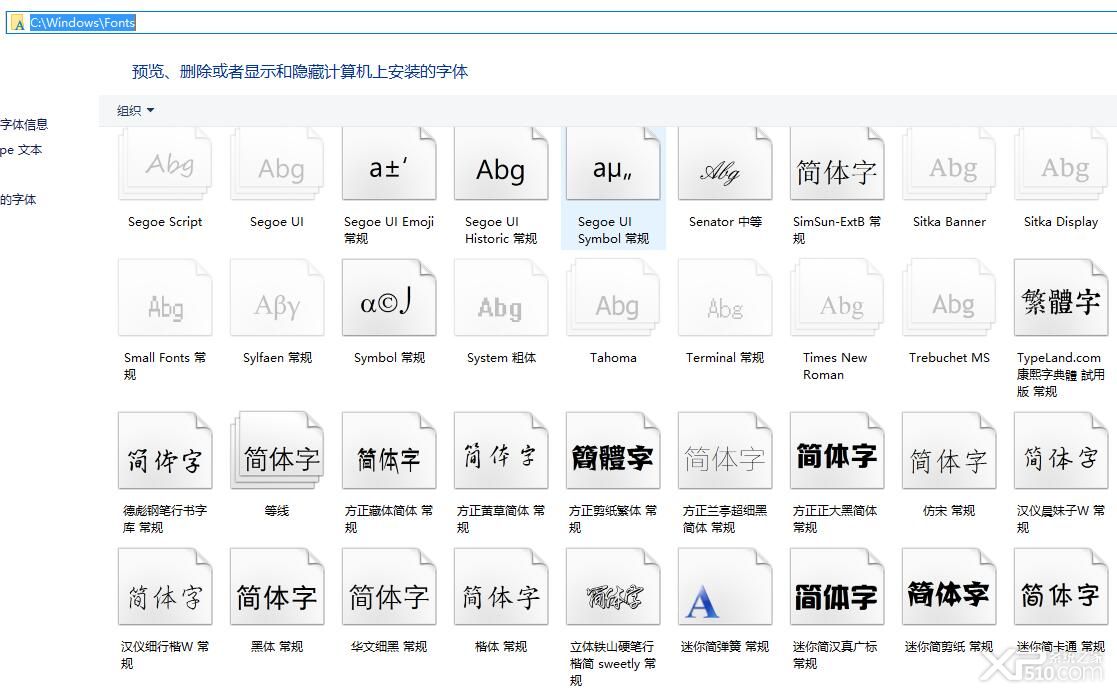Select the Sylfaen 常规 font icon
The width and height of the screenshot is (1117, 695).
(x=276, y=297)
